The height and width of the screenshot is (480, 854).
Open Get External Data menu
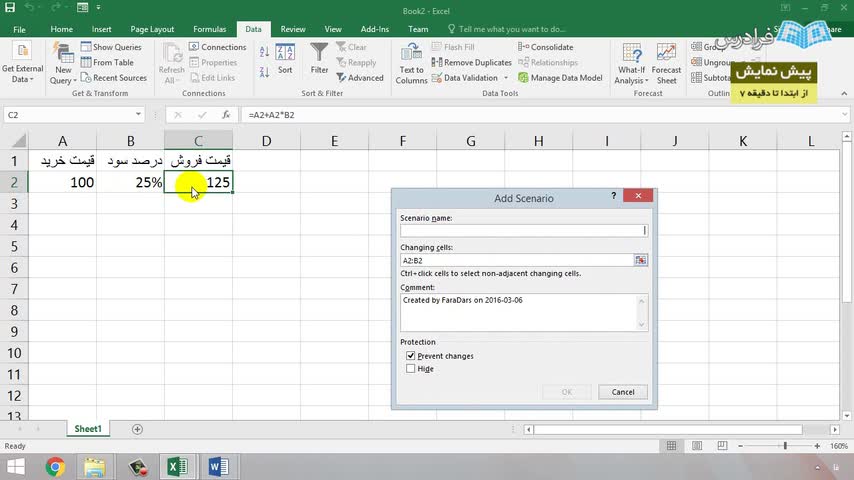(22, 64)
